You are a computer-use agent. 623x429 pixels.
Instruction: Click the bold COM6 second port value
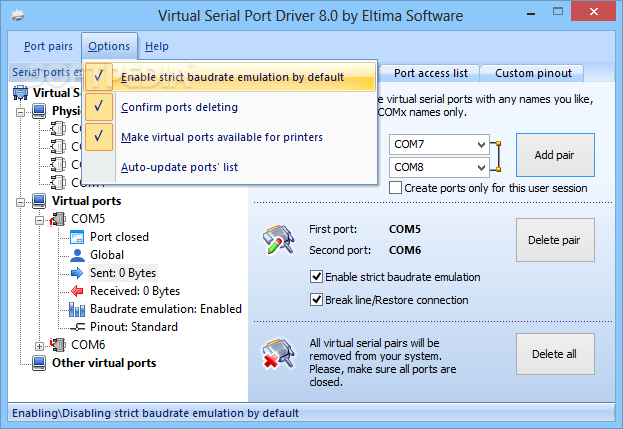[x=405, y=250]
